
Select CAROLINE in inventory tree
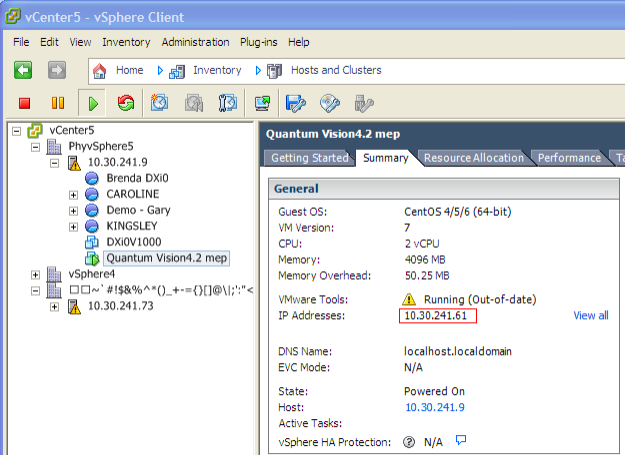133,194
